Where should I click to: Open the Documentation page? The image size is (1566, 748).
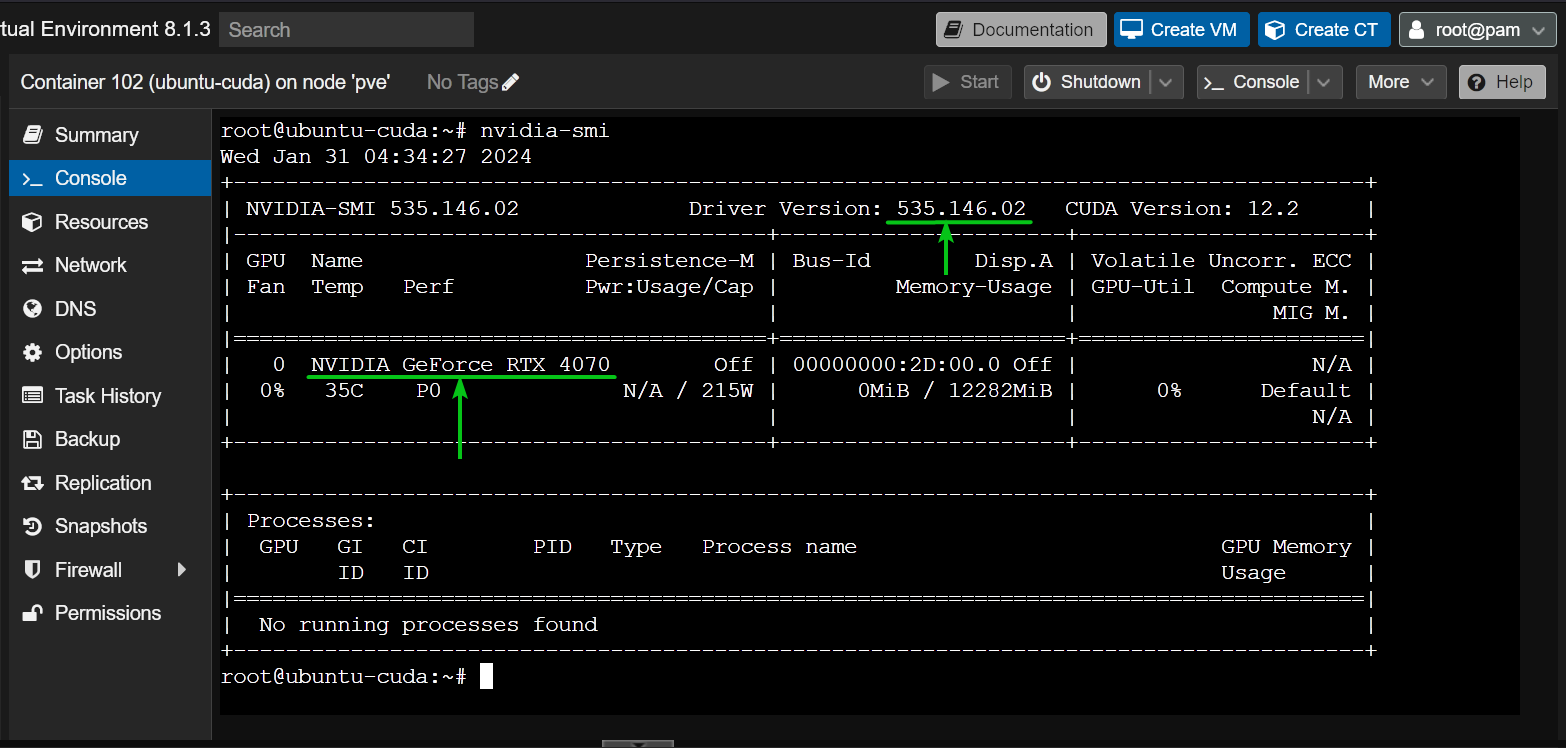[1021, 30]
